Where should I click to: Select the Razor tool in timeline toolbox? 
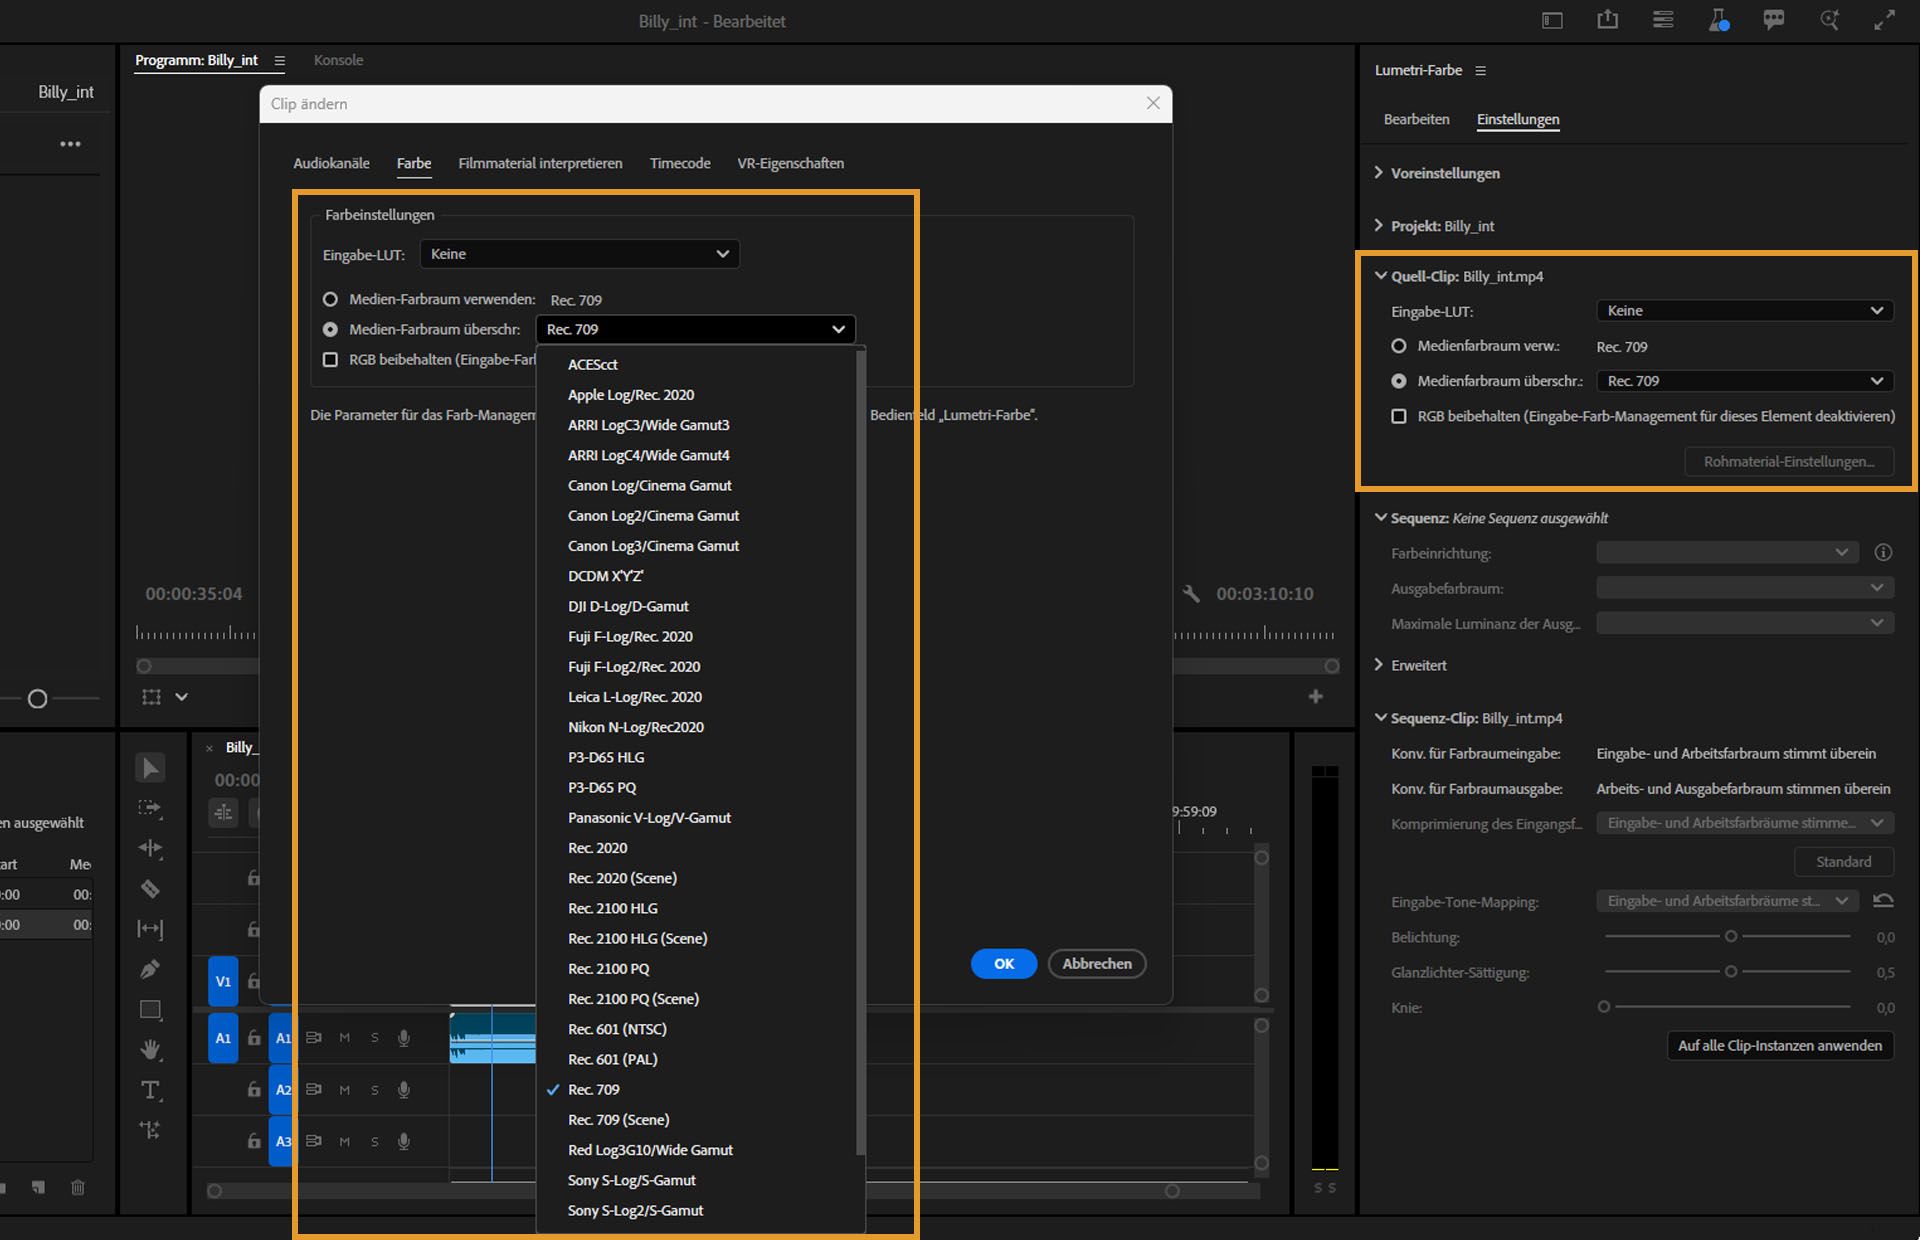point(150,888)
